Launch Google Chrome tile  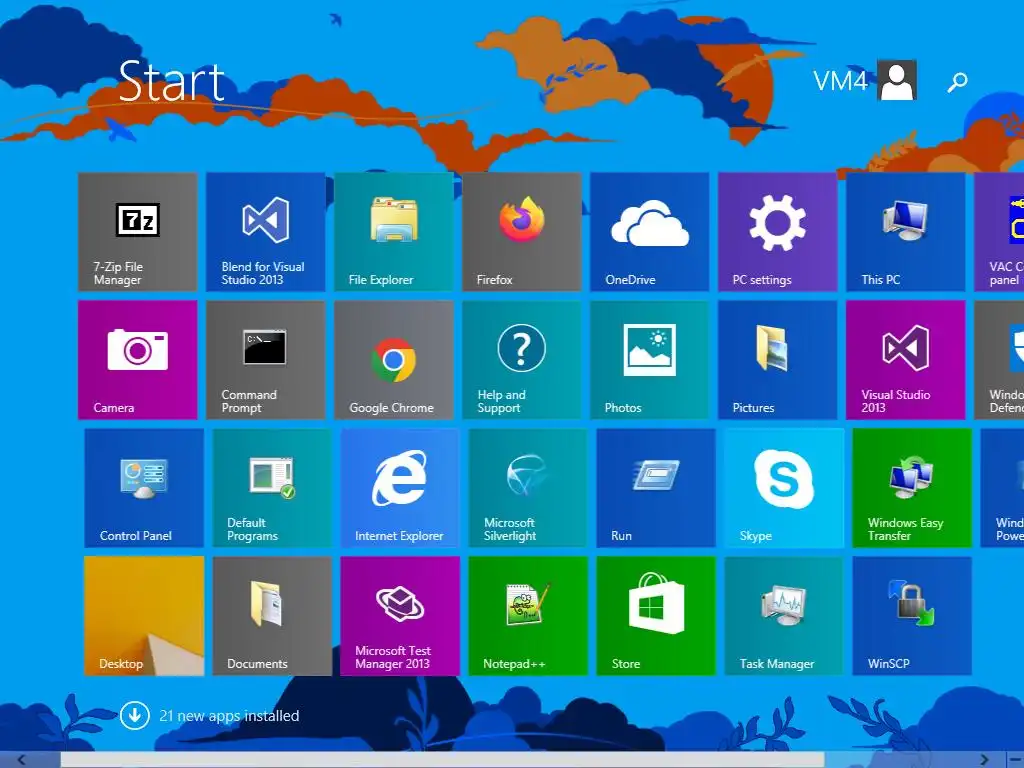click(393, 359)
